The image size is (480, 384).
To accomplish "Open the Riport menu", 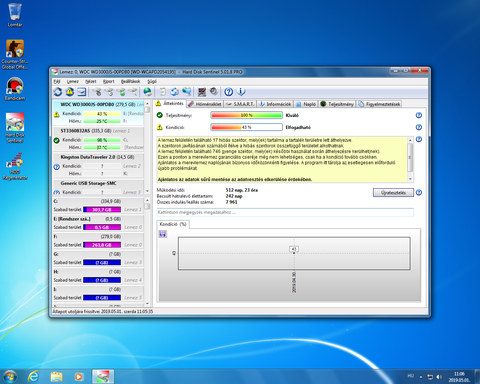I will point(109,81).
